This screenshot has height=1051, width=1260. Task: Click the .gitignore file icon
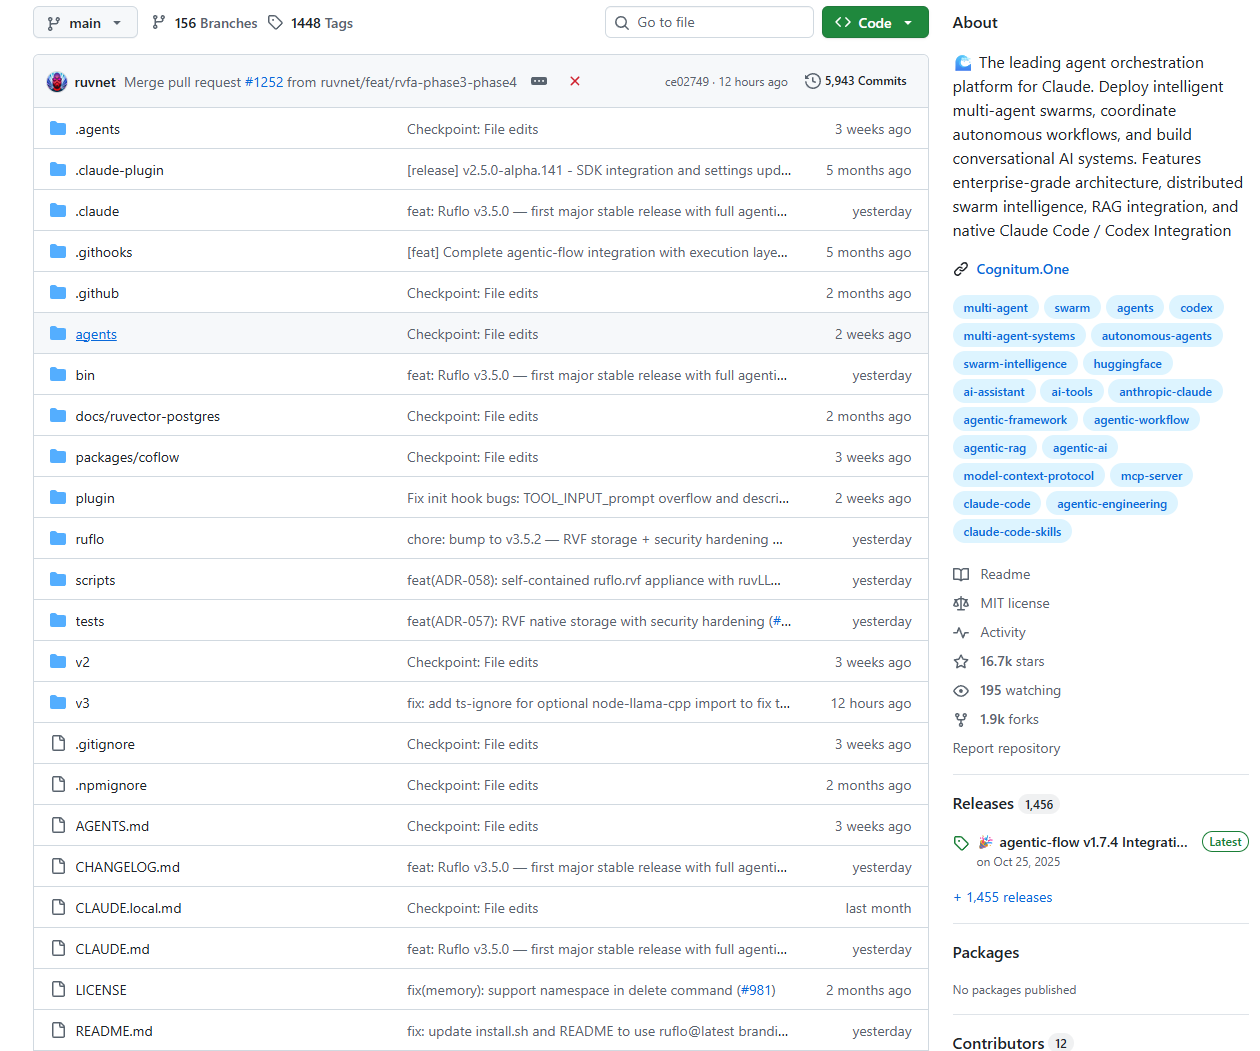(x=58, y=743)
